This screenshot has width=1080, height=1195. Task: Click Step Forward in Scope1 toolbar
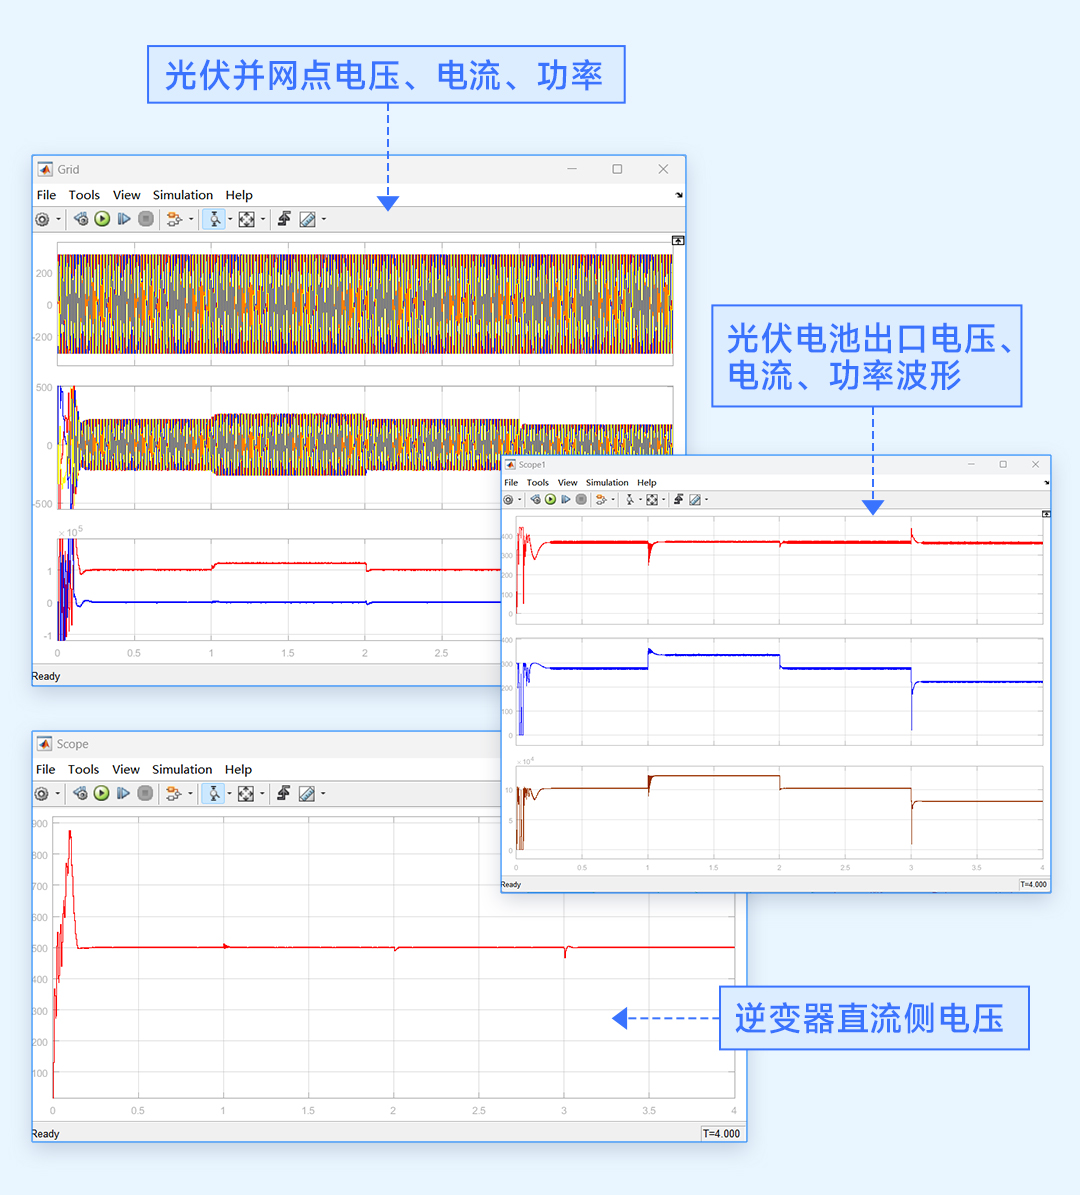(x=566, y=500)
